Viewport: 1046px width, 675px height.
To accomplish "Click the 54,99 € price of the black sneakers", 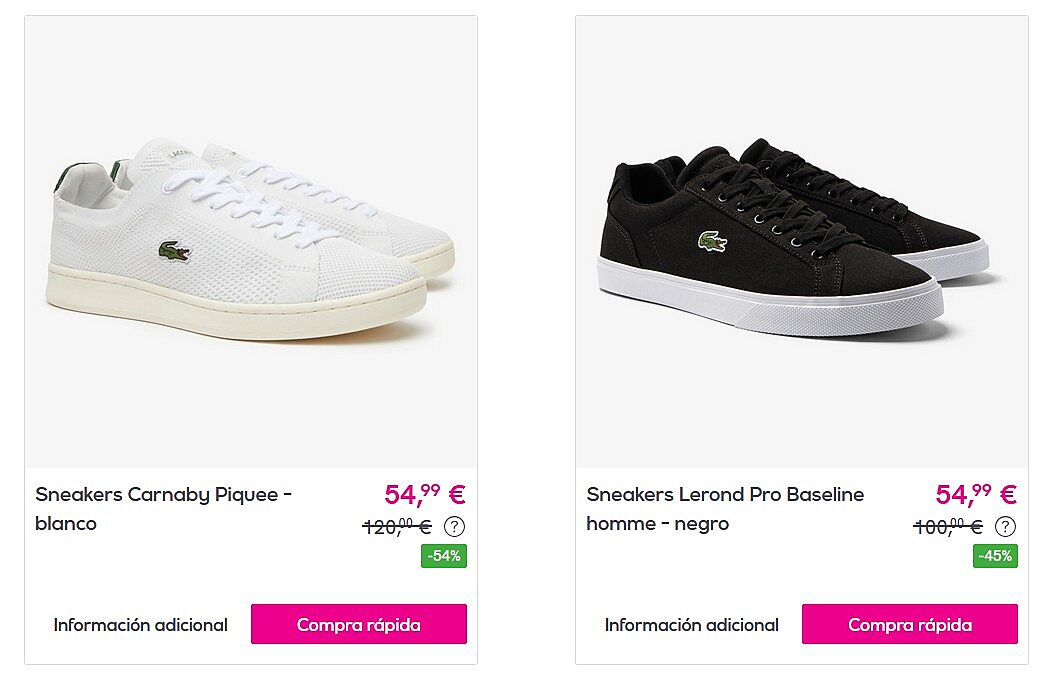I will (976, 494).
